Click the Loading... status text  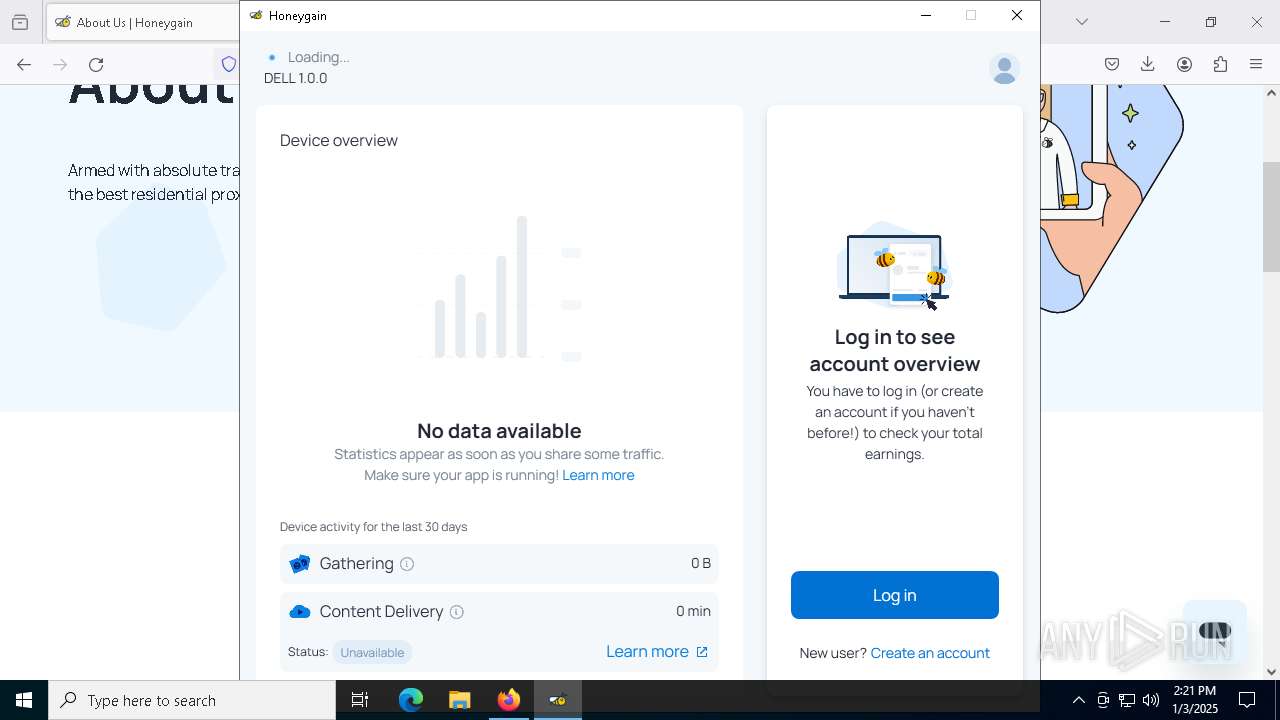(x=318, y=57)
